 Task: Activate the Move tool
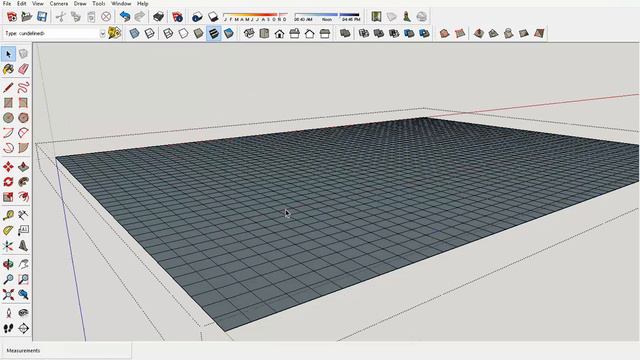tap(8, 167)
